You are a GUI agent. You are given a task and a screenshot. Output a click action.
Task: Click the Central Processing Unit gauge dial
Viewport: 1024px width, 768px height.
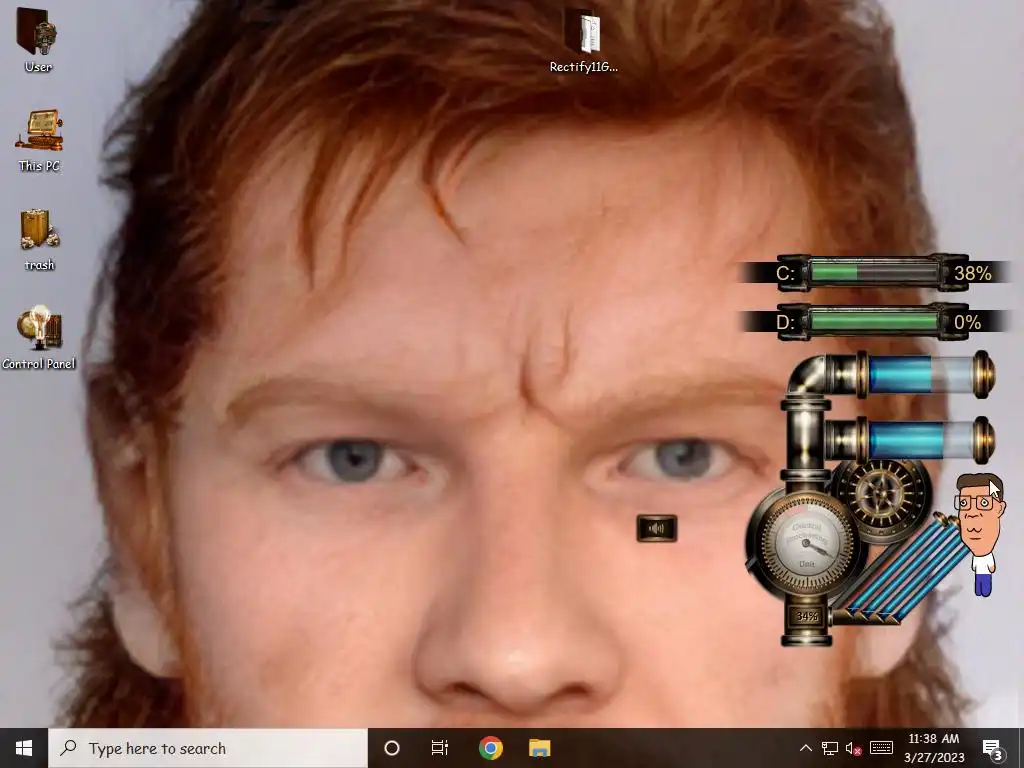click(x=807, y=544)
